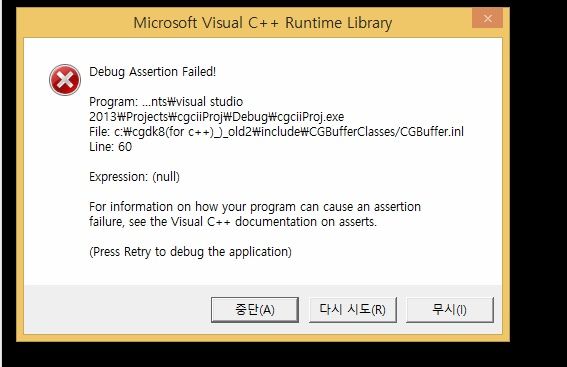Viewport: 567px width, 367px height.
Task: Select the Debug Assertion Failed! heading
Action: pos(152,72)
